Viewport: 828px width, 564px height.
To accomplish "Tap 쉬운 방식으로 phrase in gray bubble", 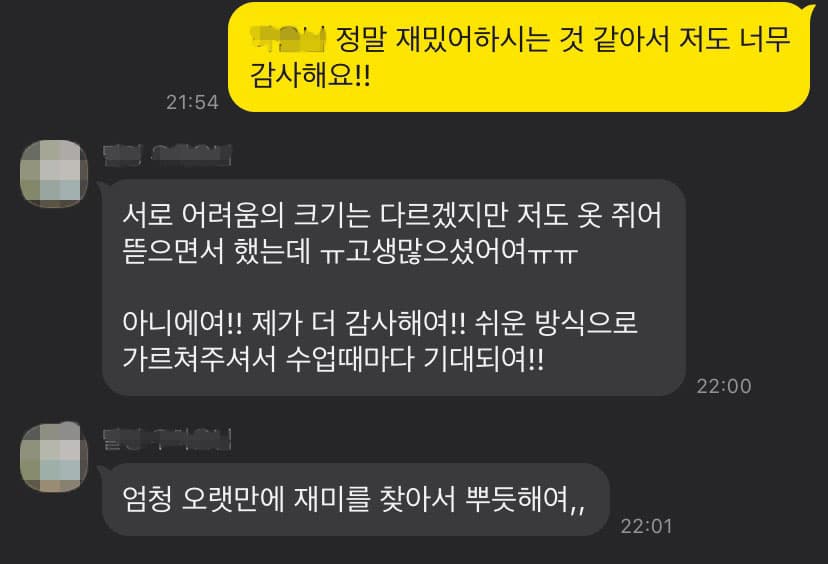I will tap(556, 323).
